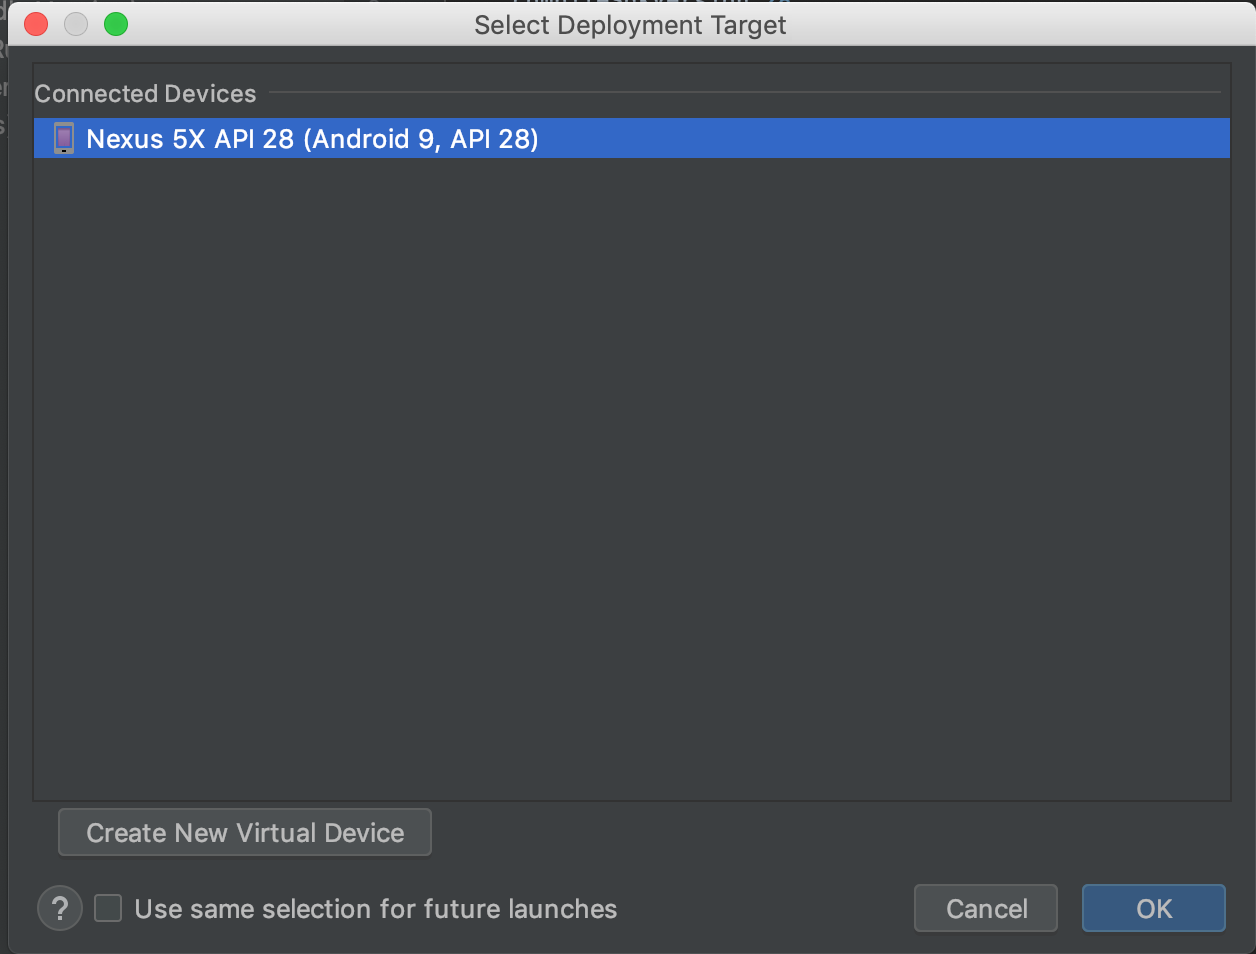Click the Nexus 5X phone device icon
Viewport: 1256px width, 954px height.
point(64,138)
